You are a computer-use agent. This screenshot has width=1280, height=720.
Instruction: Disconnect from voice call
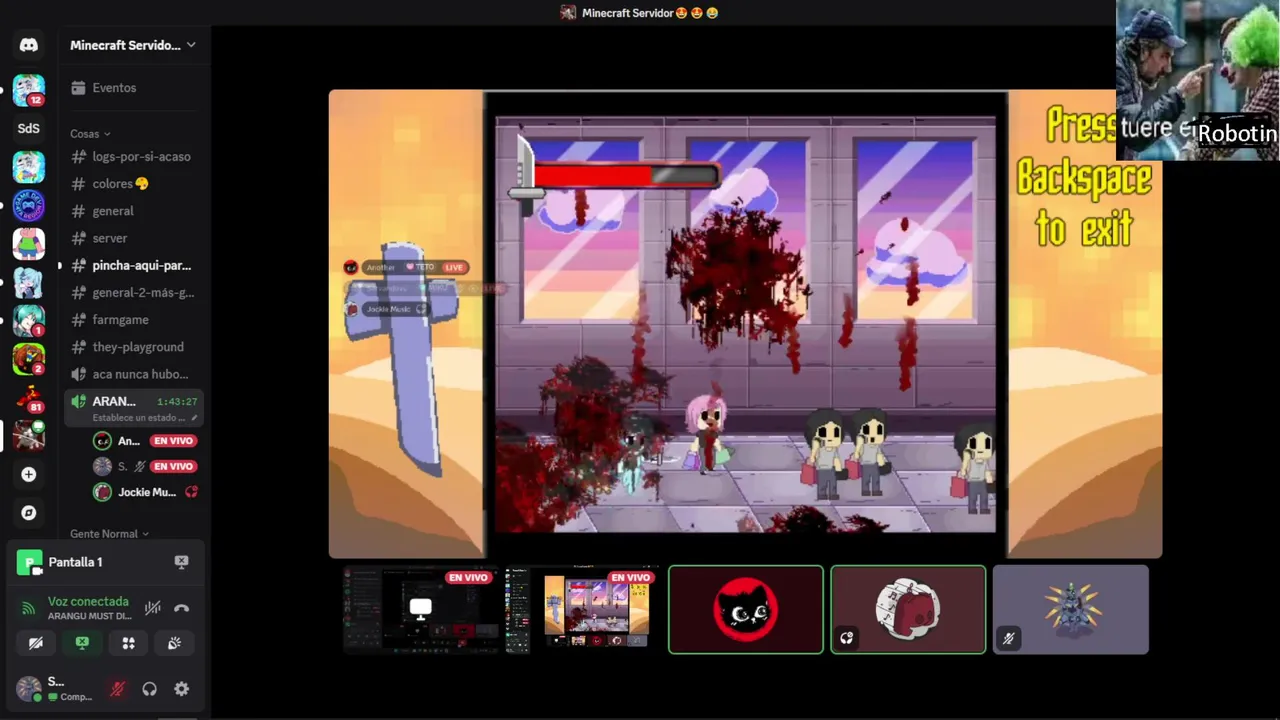(181, 608)
